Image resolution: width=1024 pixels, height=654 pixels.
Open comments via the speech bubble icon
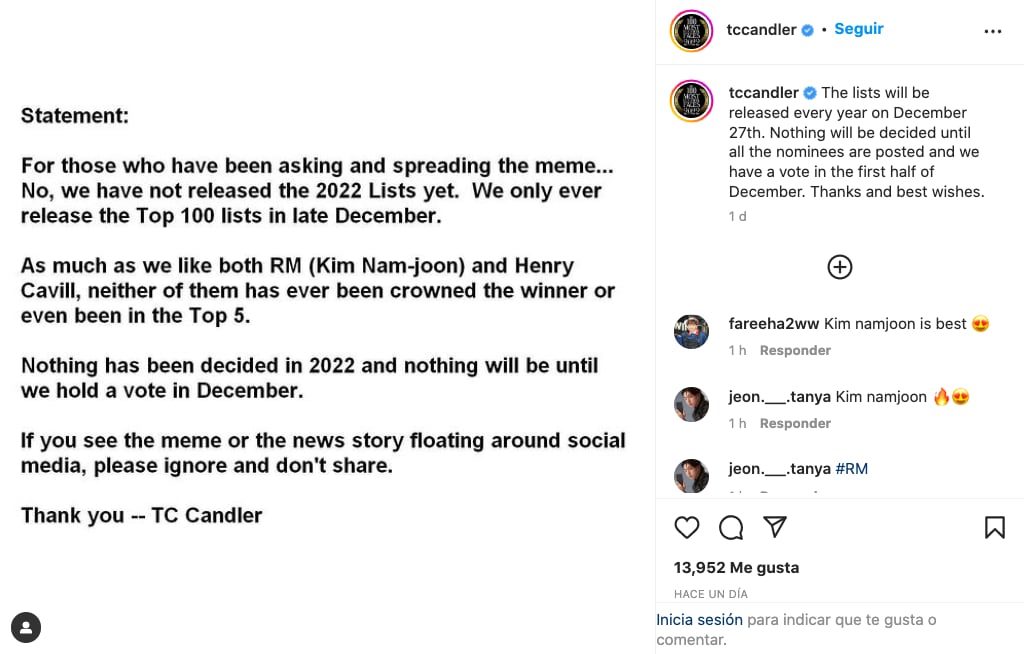point(731,527)
